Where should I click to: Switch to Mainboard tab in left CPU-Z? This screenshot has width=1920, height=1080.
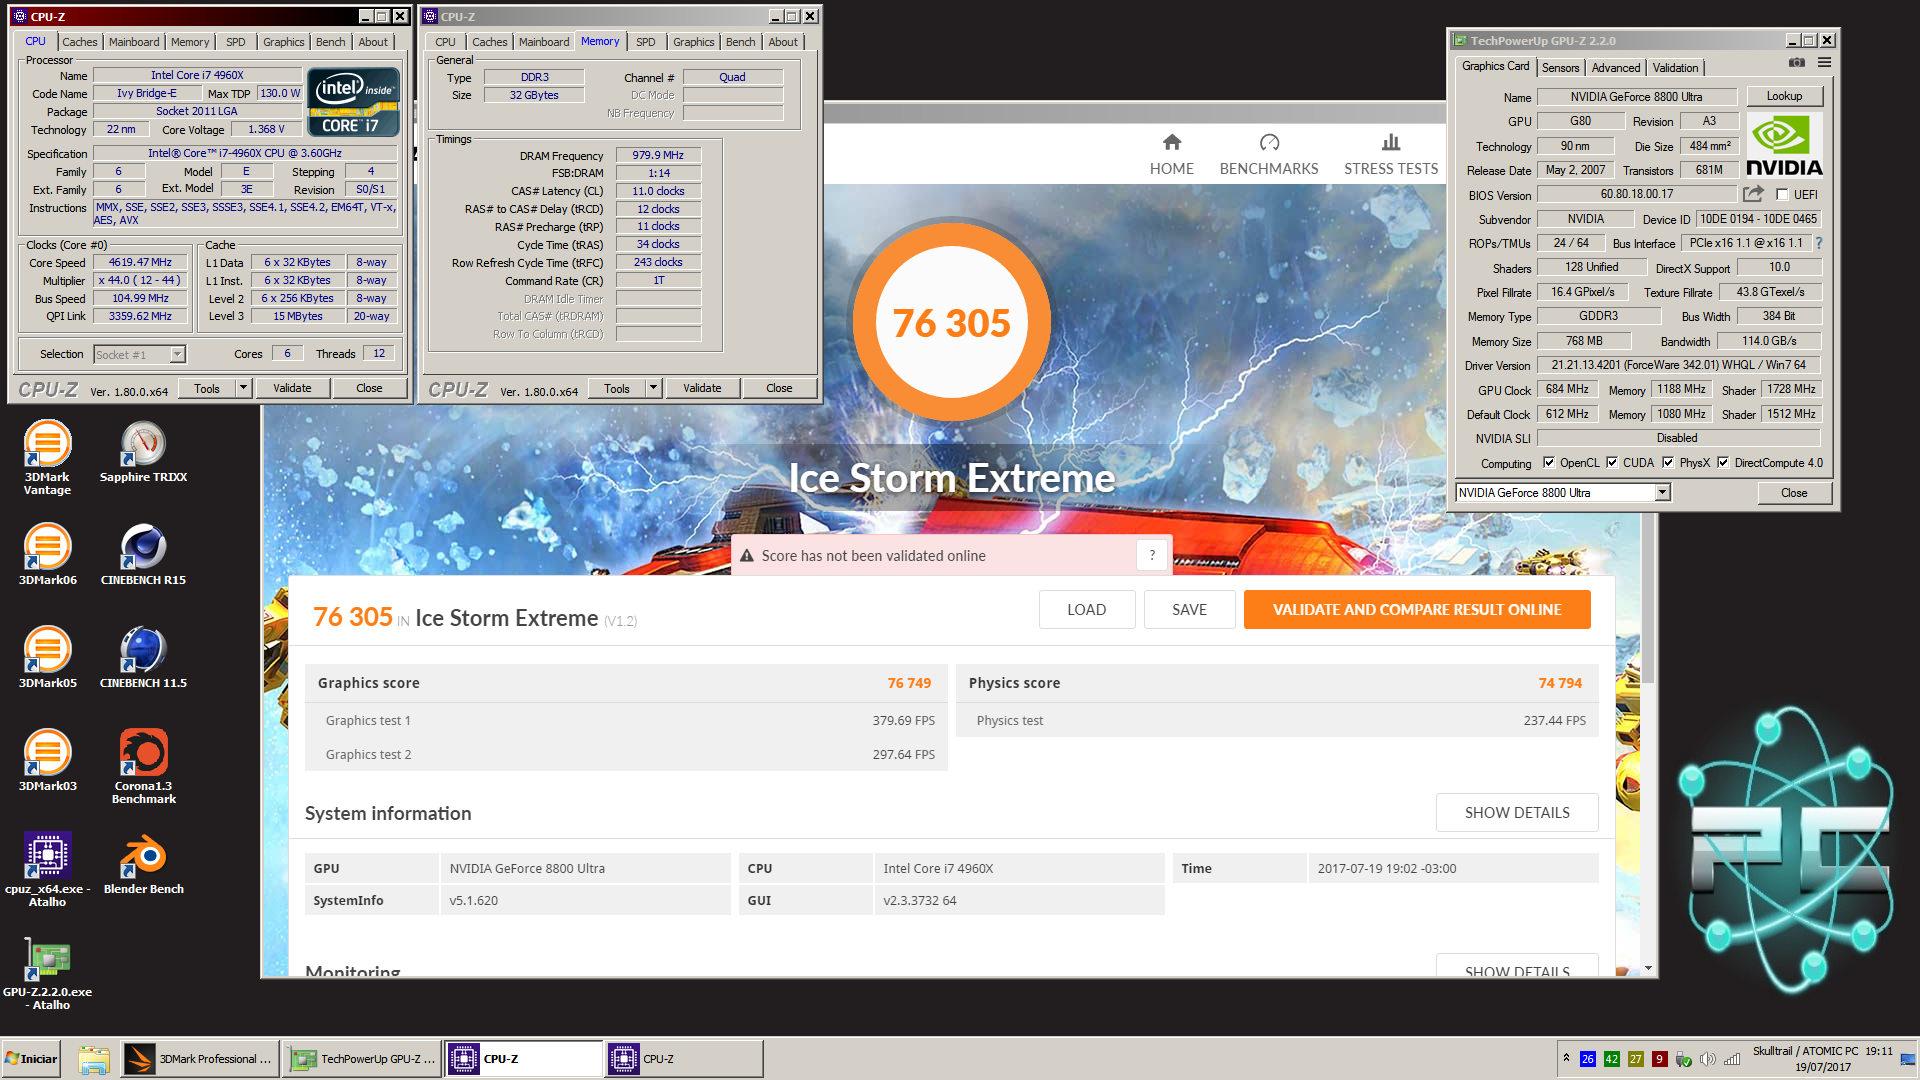pyautogui.click(x=134, y=42)
